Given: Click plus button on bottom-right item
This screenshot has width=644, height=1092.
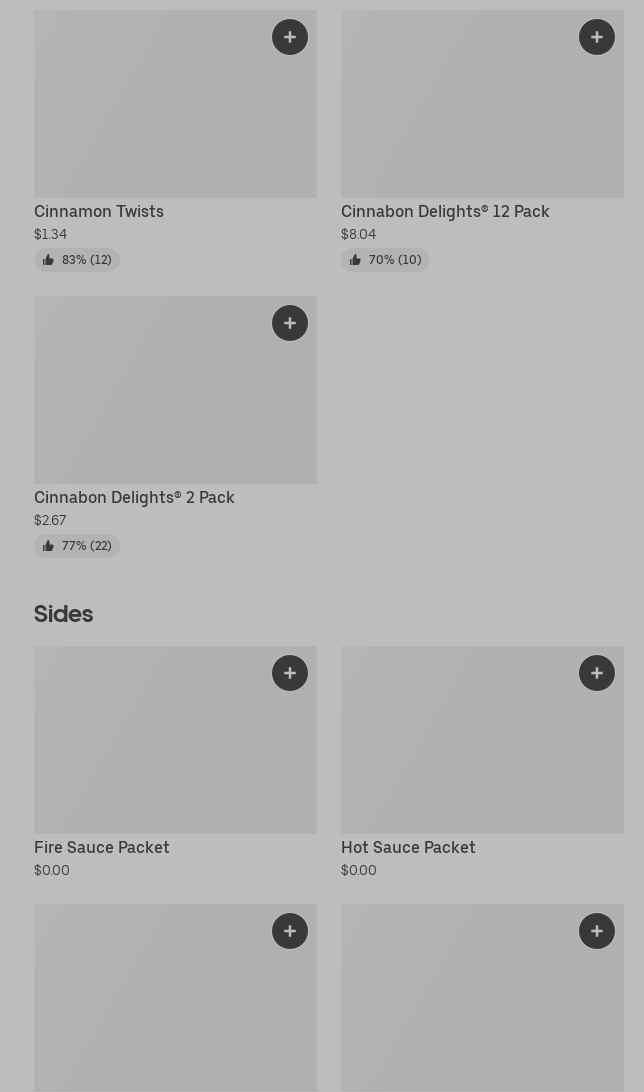Looking at the screenshot, I should pos(597,931).
